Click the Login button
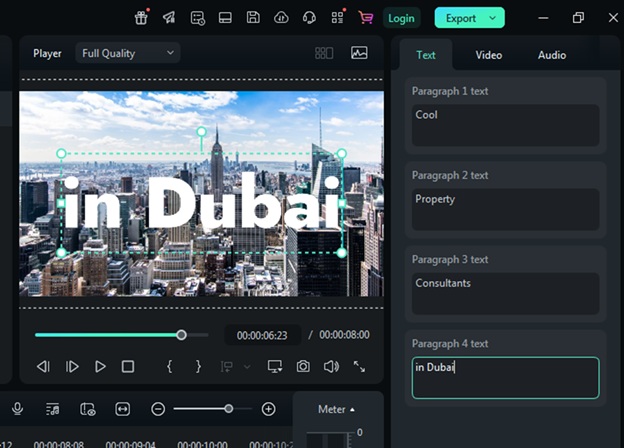The image size is (624, 448). [x=401, y=18]
